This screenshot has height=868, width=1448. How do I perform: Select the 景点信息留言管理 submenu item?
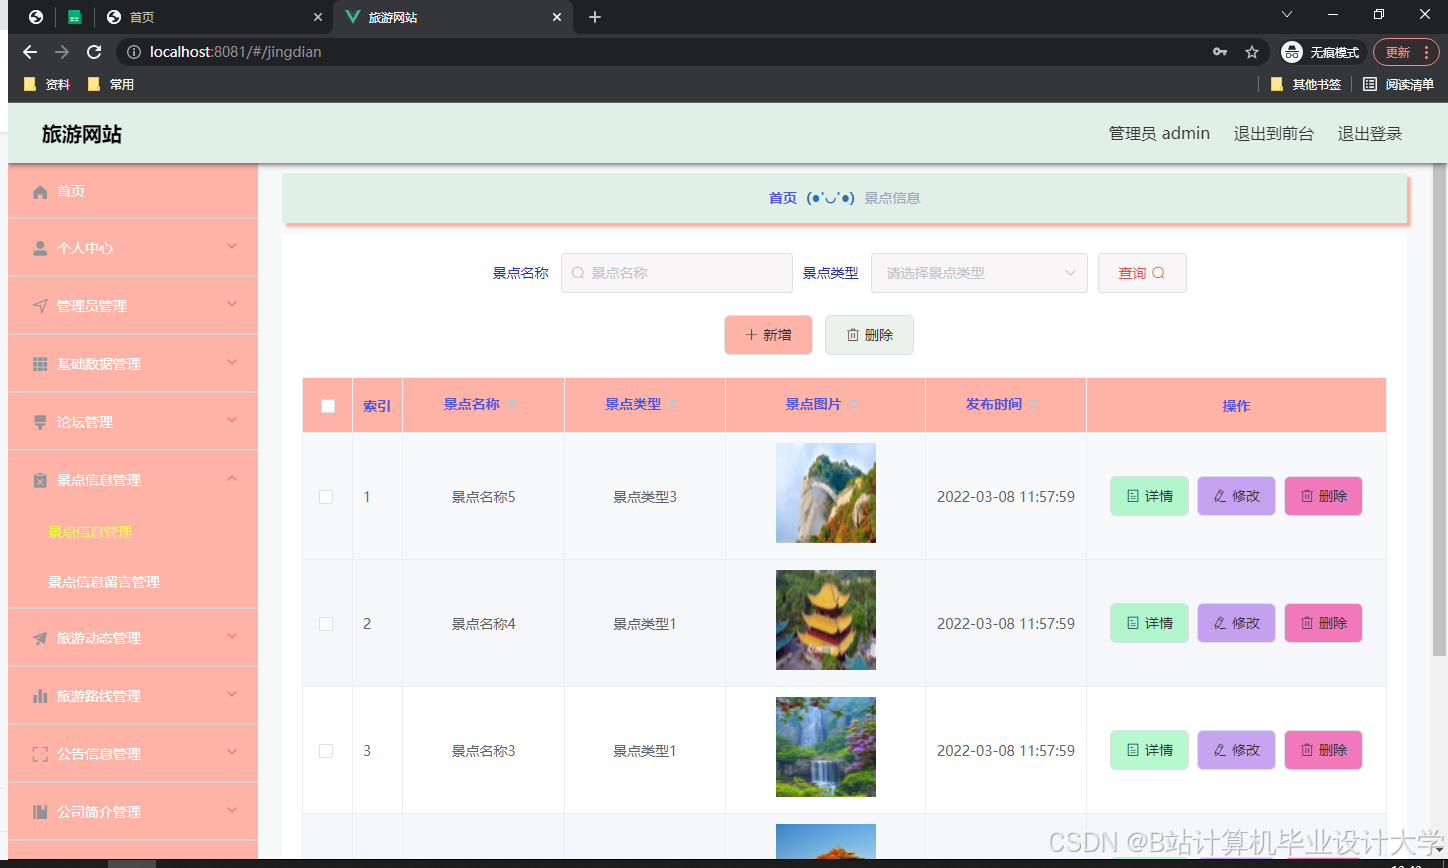tap(104, 582)
